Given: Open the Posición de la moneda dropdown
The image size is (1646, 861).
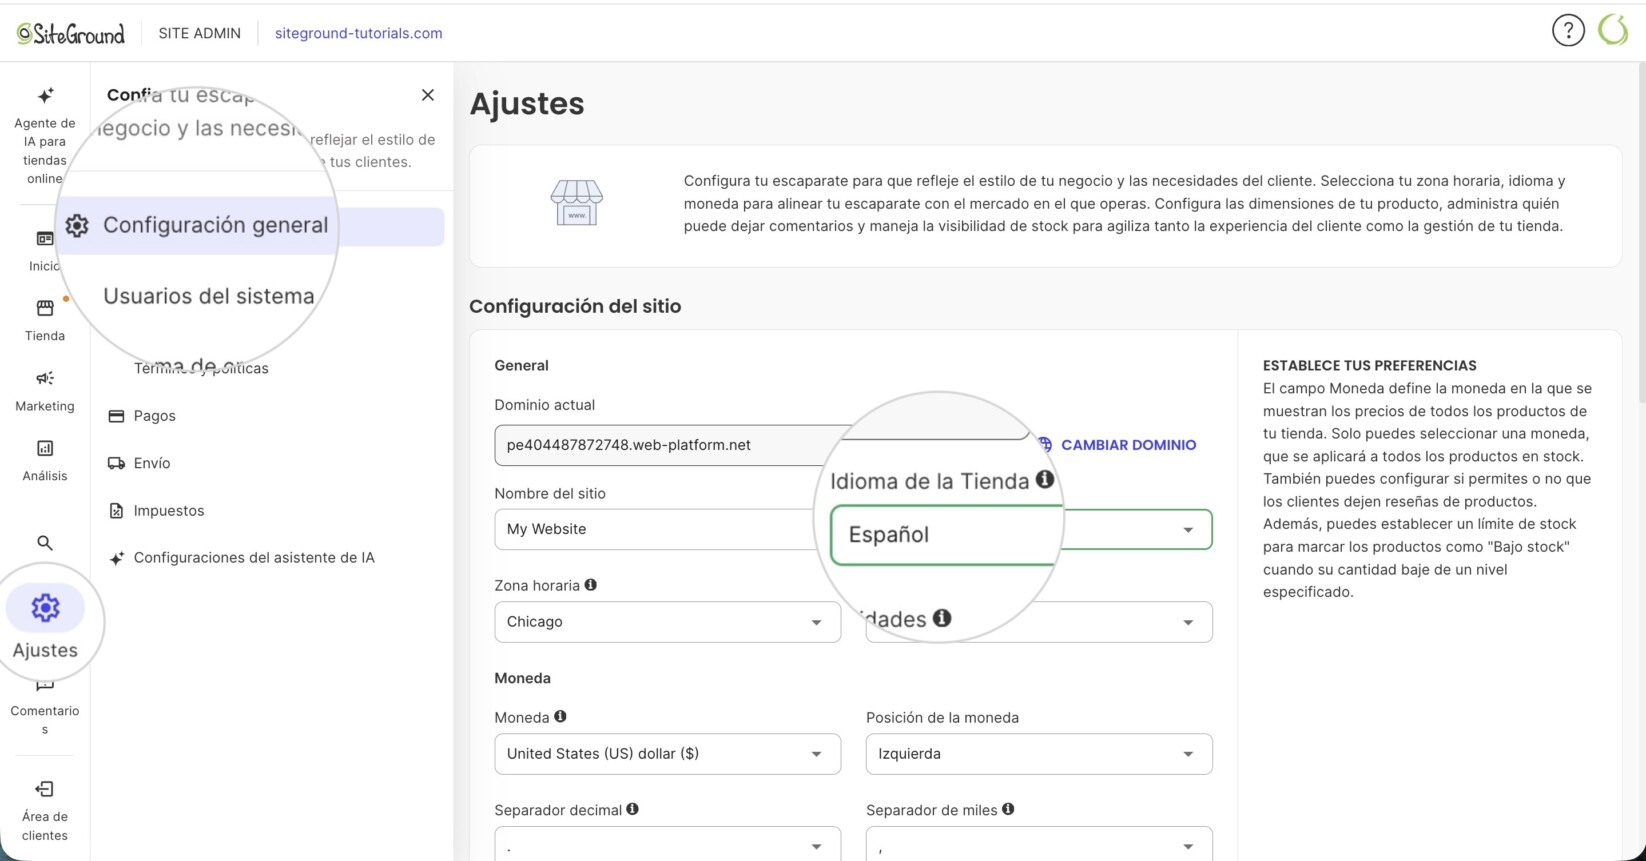Looking at the screenshot, I should pyautogui.click(x=1039, y=754).
